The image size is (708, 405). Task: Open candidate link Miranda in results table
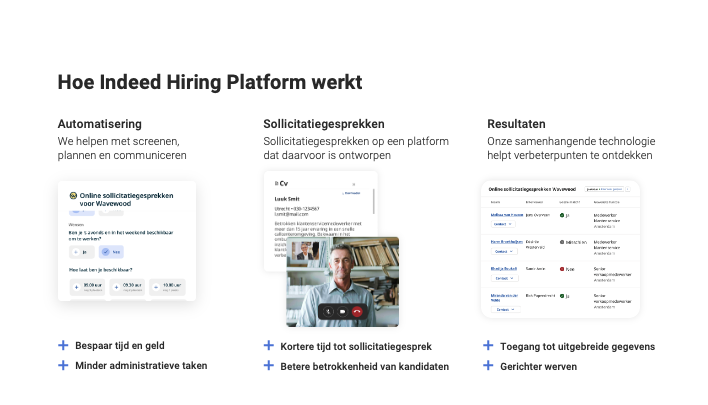(x=504, y=298)
